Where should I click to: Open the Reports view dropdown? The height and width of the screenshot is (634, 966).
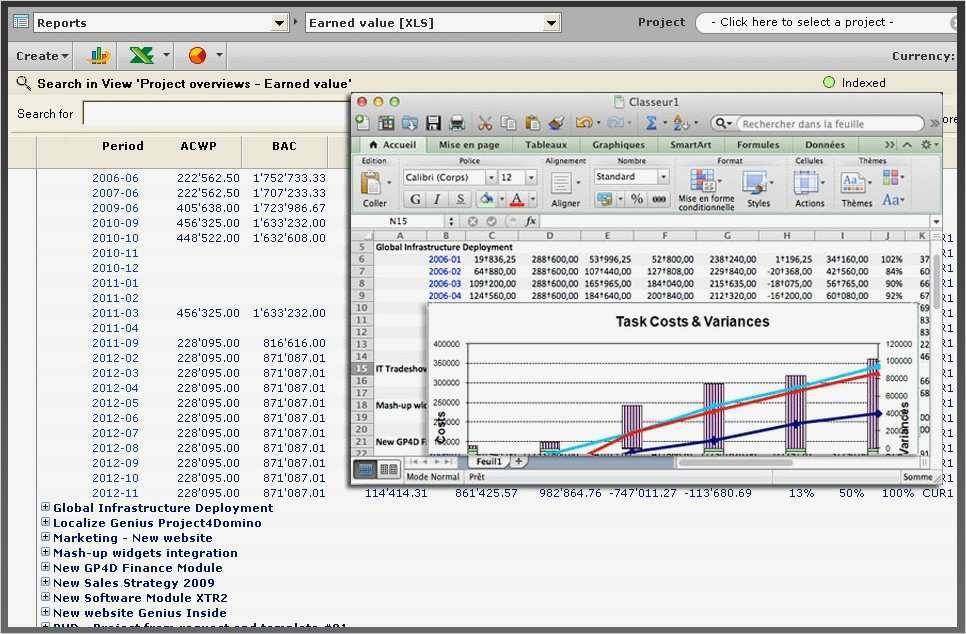click(279, 23)
